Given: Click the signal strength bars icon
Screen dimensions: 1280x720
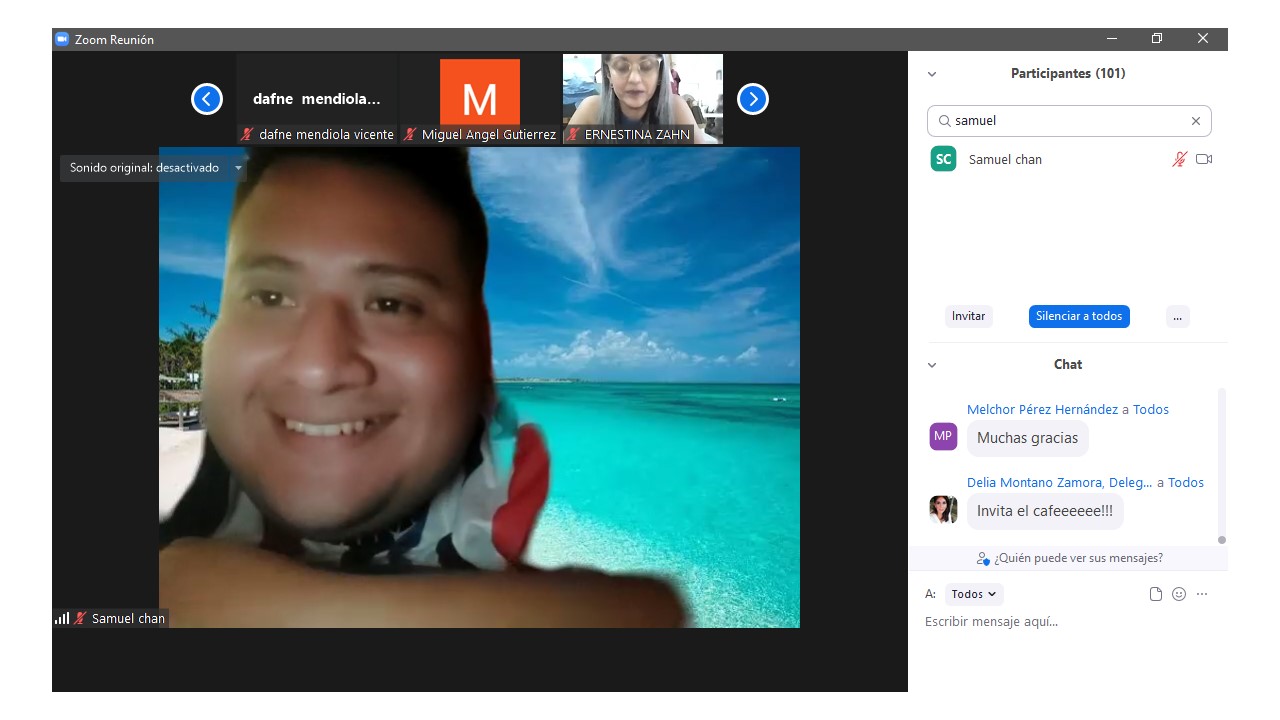Looking at the screenshot, I should 62,618.
